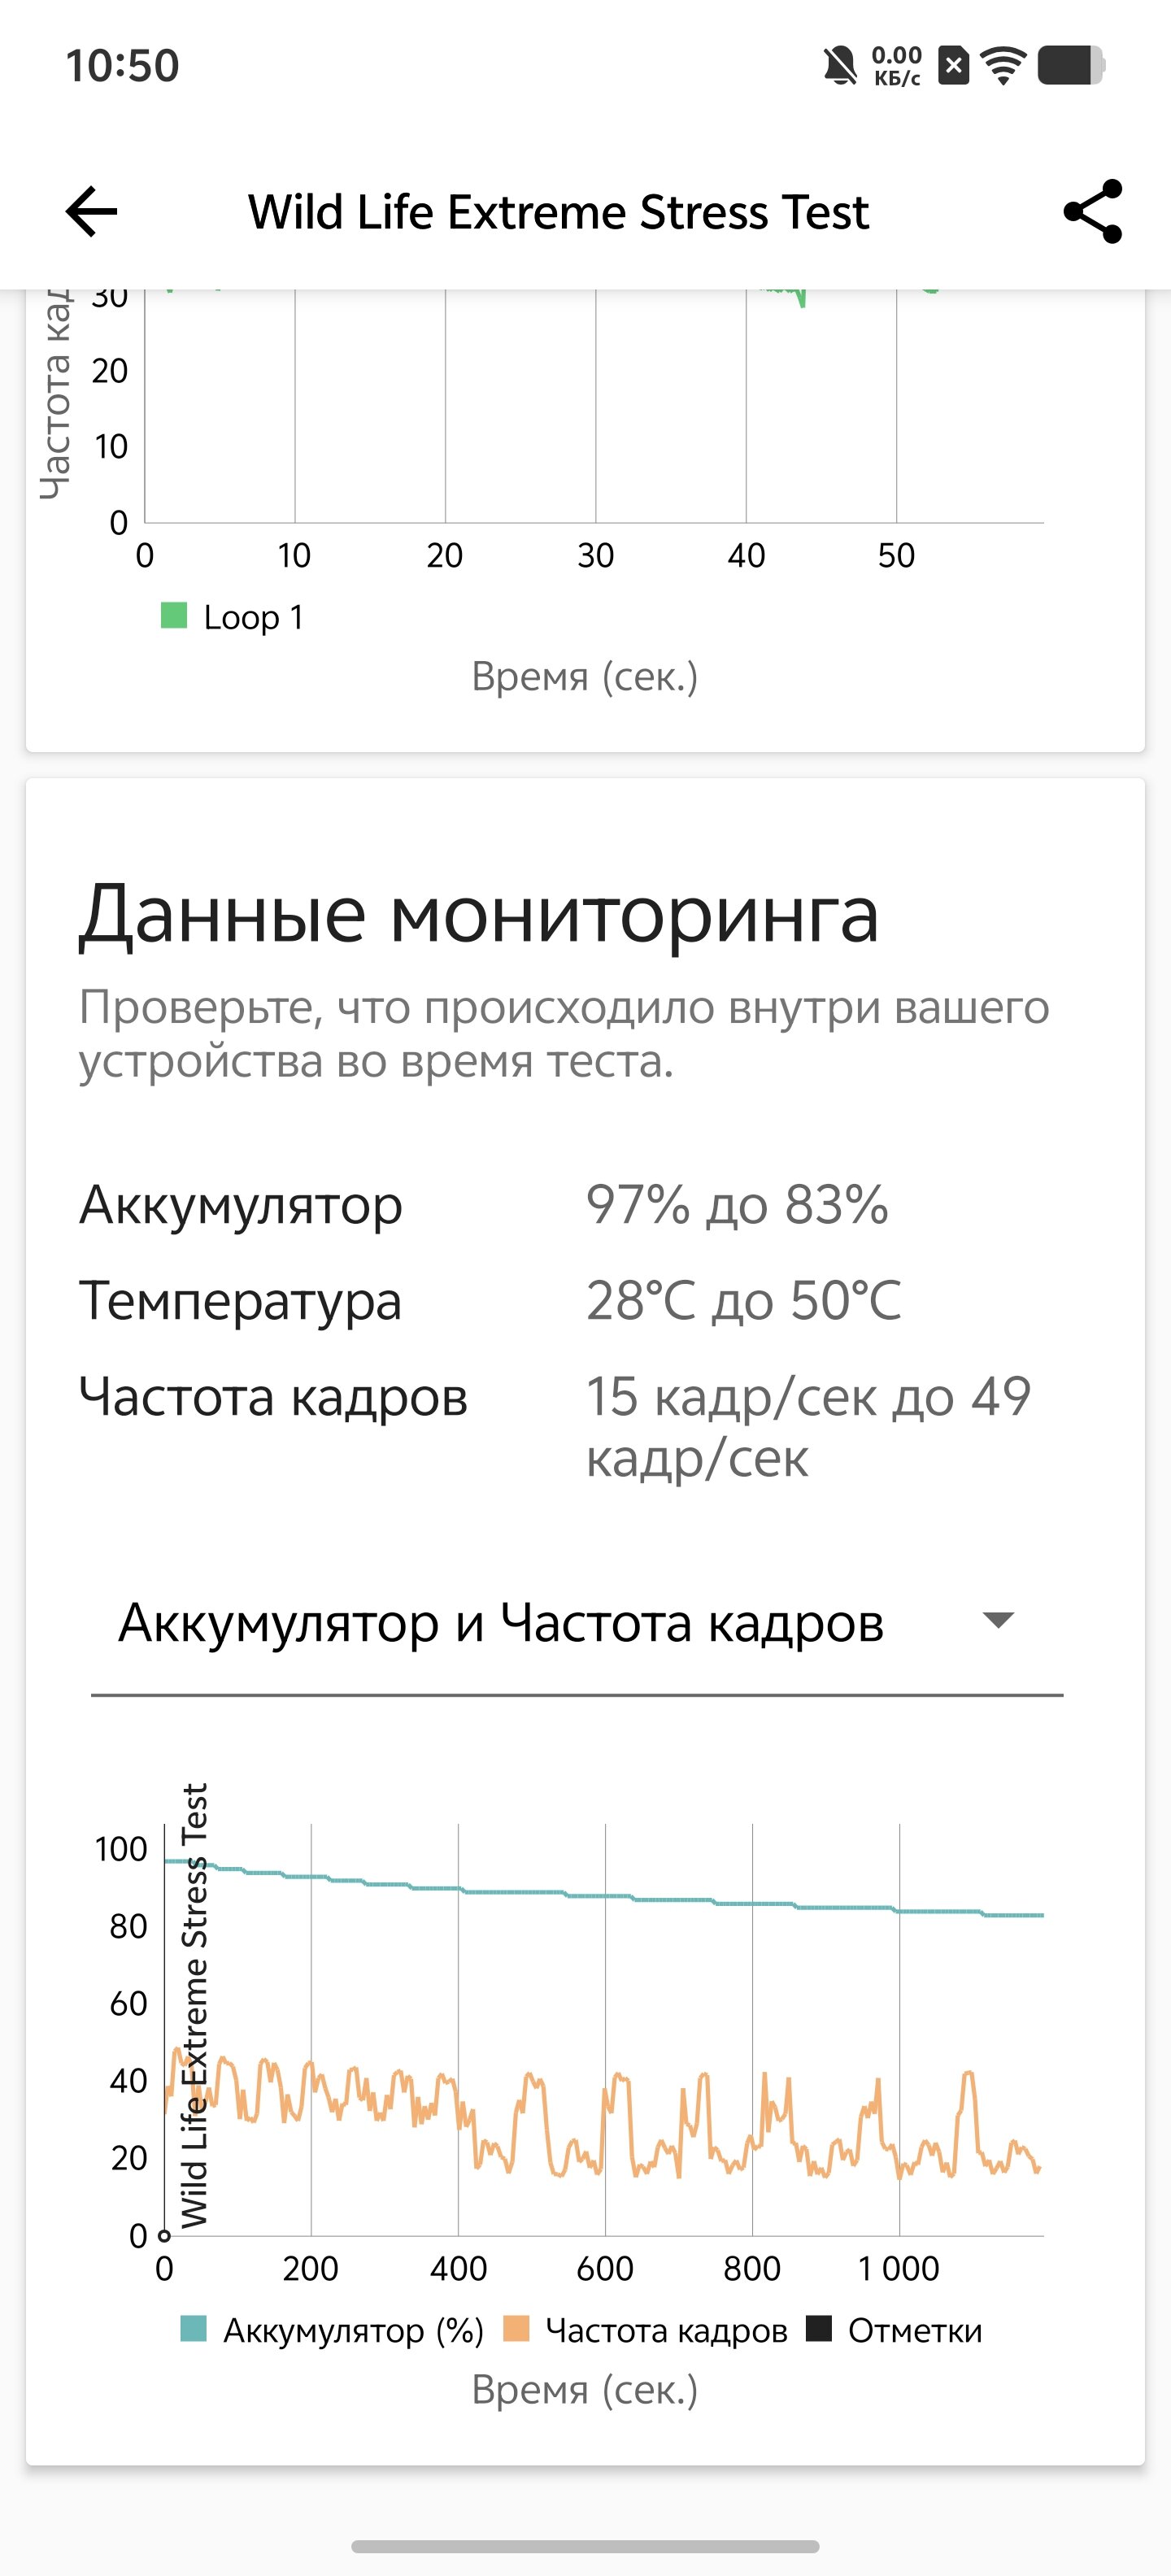Tap the SIM card error icon
The width and height of the screenshot is (1171, 2576).
[953, 66]
